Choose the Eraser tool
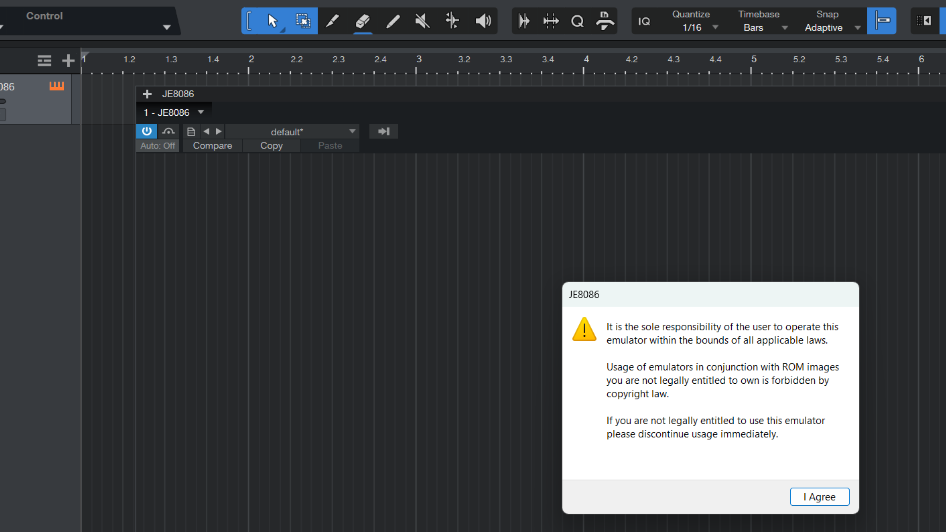This screenshot has width=946, height=532. coord(363,21)
